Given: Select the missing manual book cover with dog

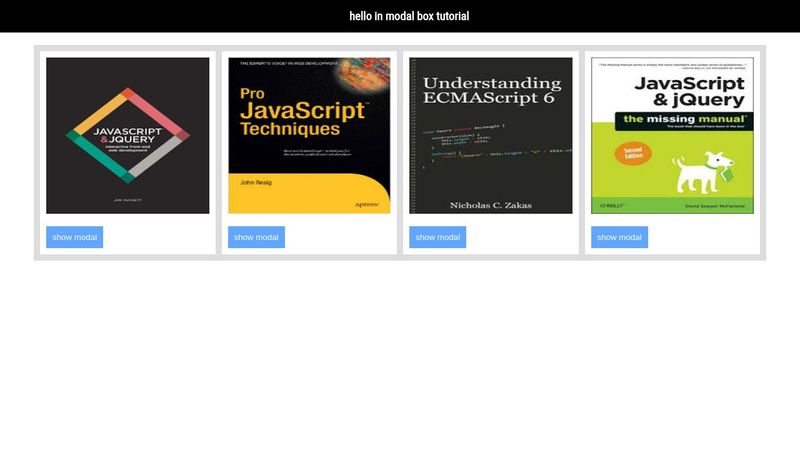Looking at the screenshot, I should tap(672, 136).
